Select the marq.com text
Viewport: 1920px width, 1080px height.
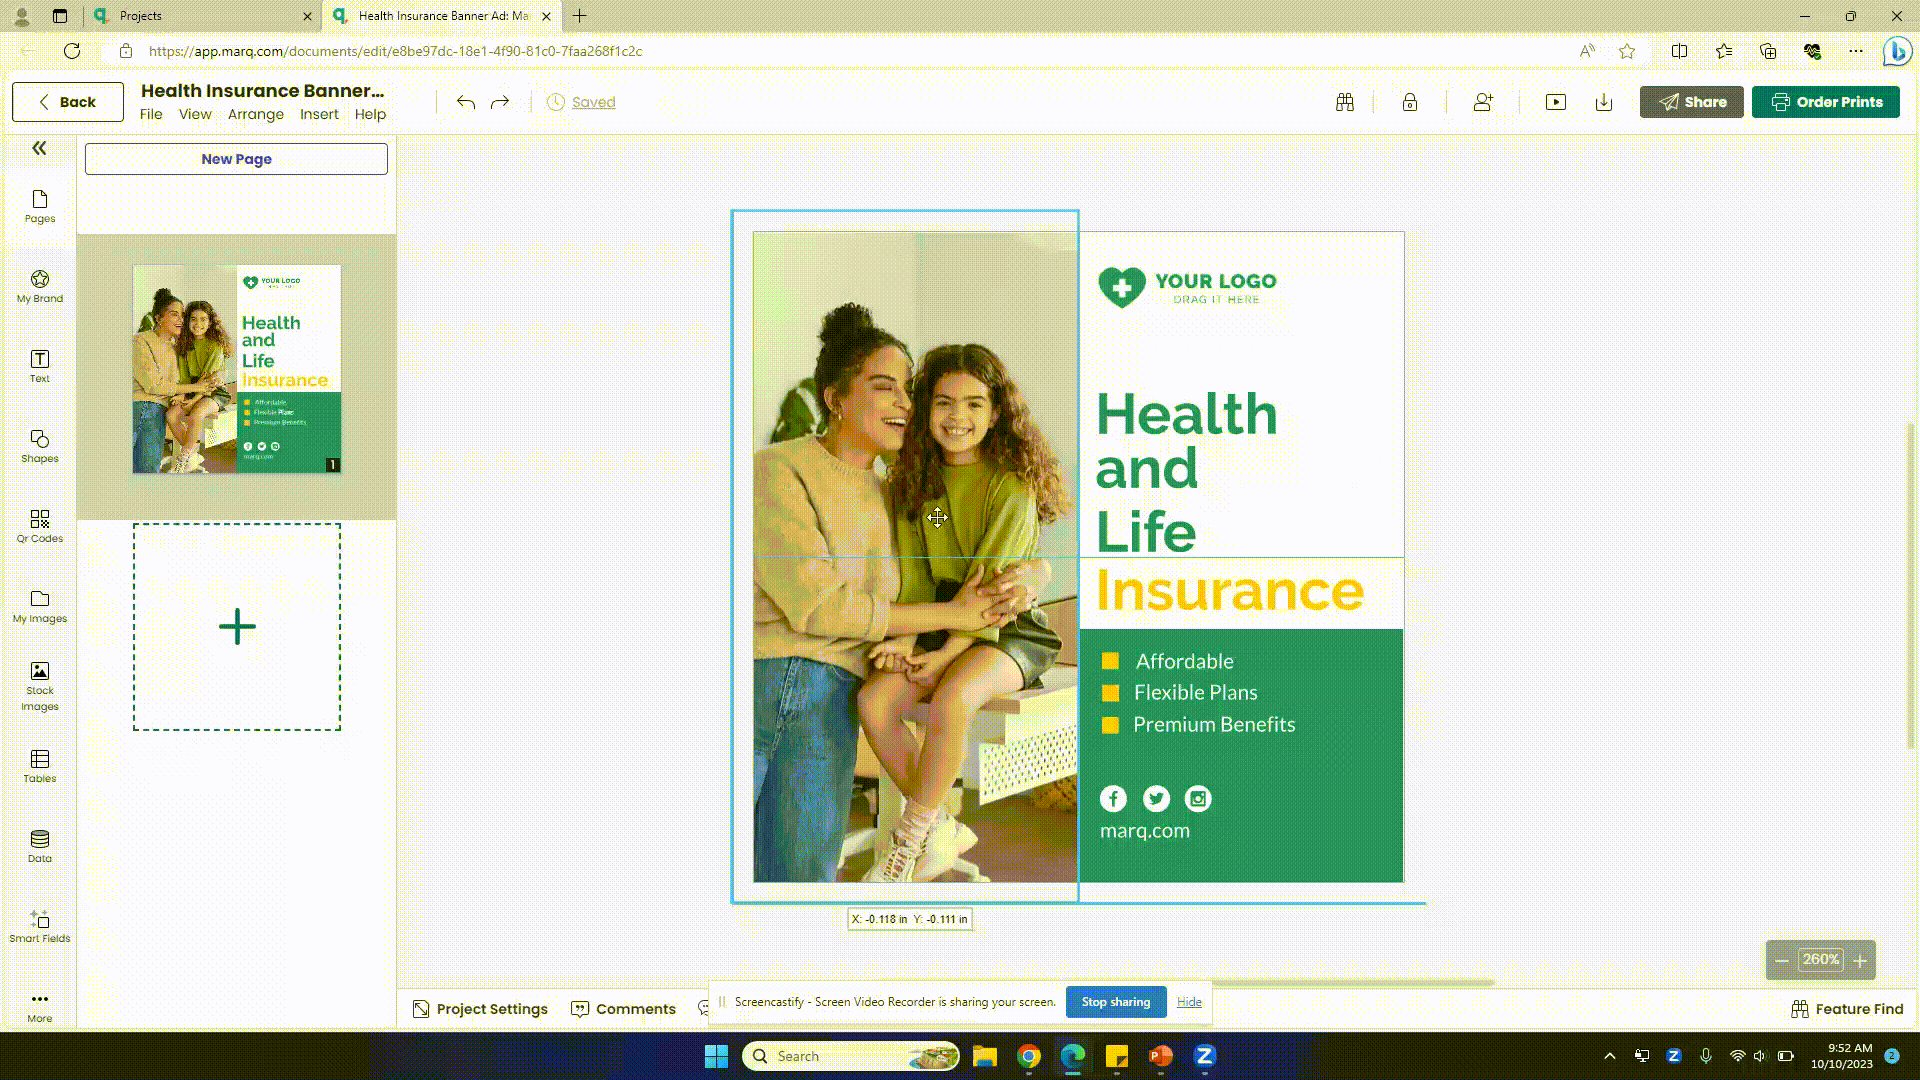(x=1145, y=831)
